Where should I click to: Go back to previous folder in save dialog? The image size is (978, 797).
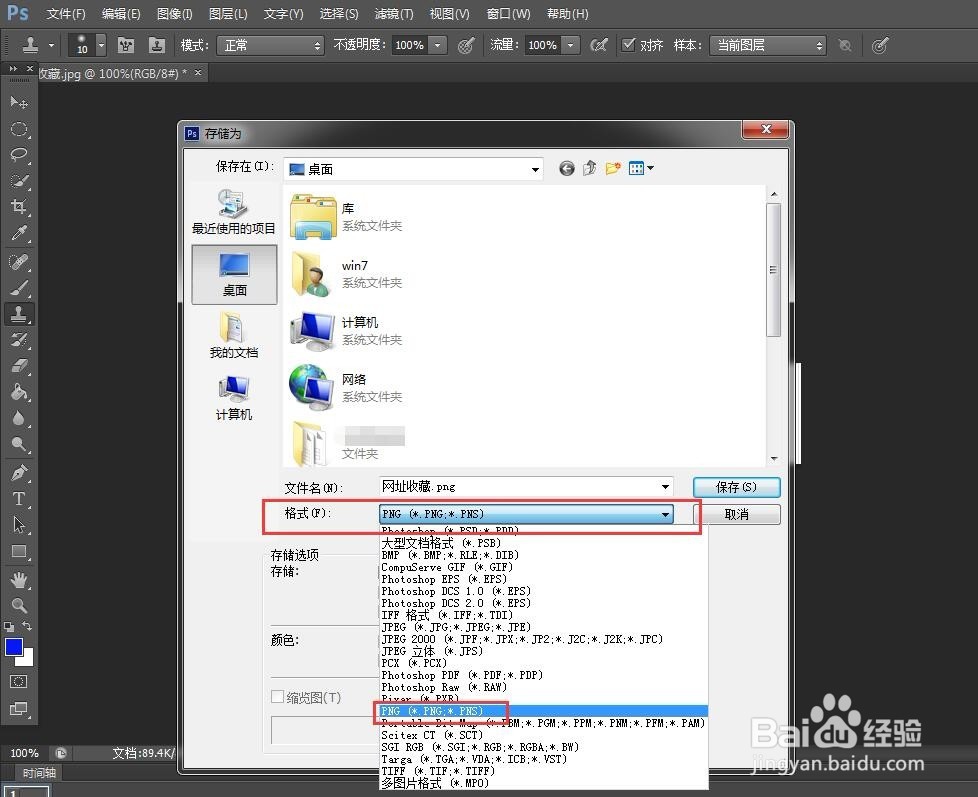[566, 168]
